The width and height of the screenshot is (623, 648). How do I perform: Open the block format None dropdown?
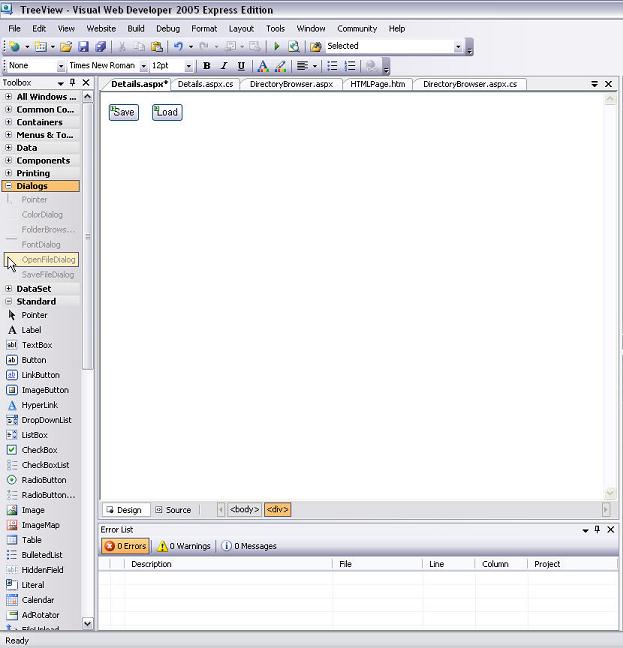[x=61, y=66]
